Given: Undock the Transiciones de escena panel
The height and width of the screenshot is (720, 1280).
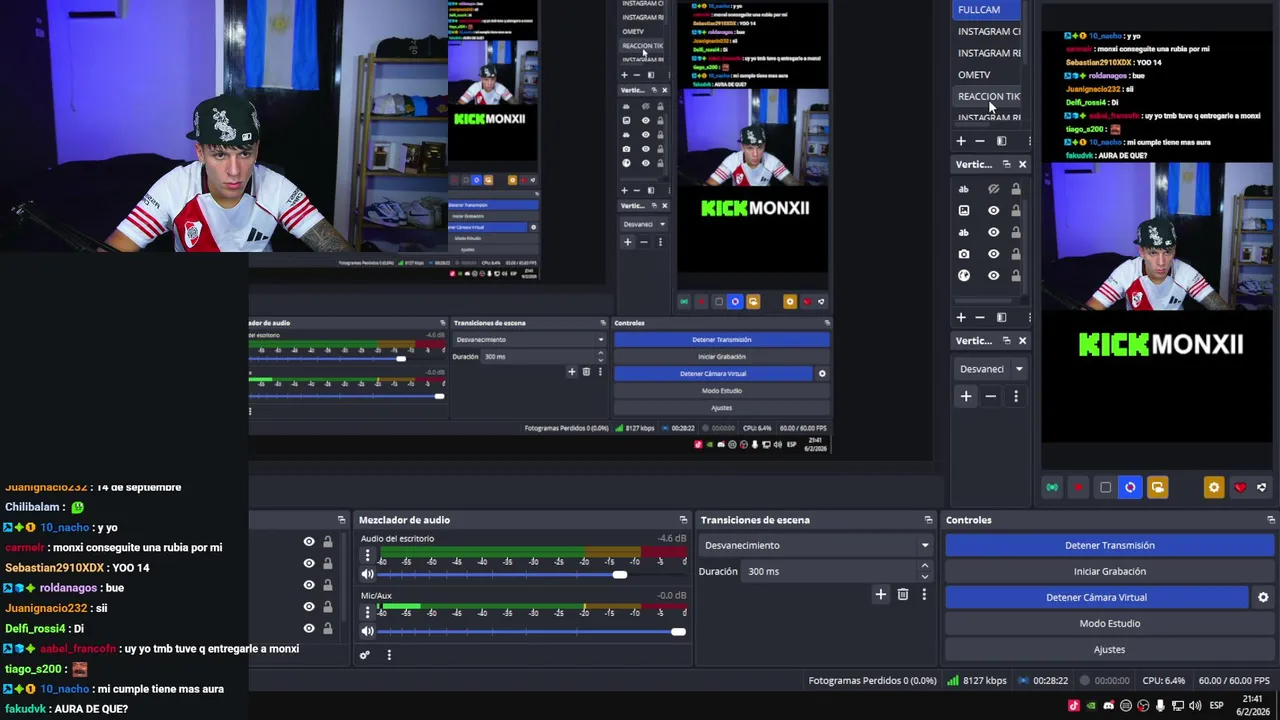Looking at the screenshot, I should tap(928, 520).
